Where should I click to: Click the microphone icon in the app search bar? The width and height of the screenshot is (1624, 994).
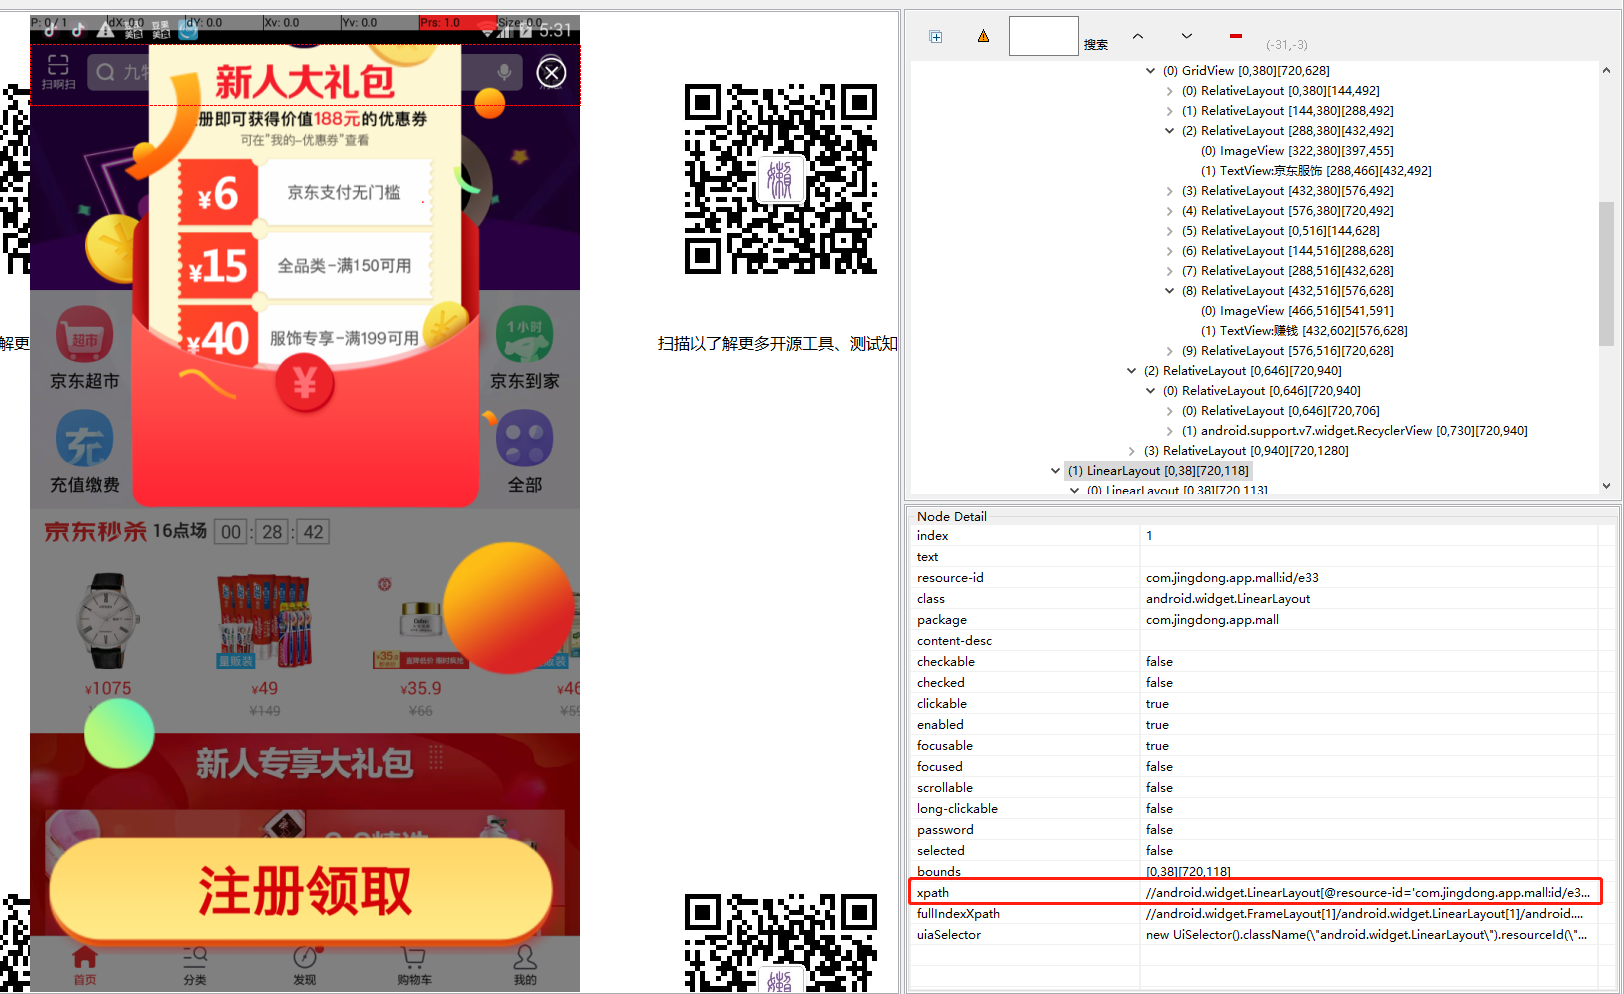503,72
